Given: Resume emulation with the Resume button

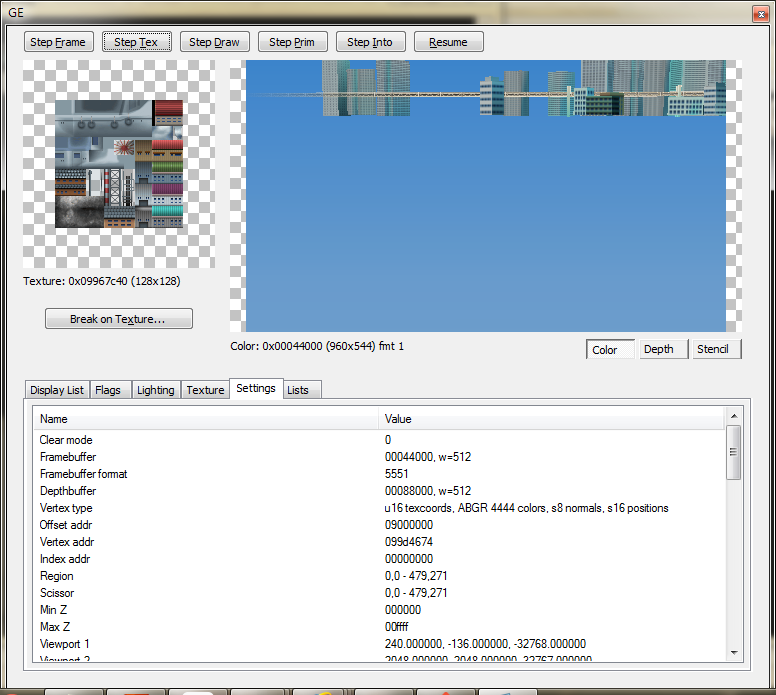Looking at the screenshot, I should tap(448, 42).
